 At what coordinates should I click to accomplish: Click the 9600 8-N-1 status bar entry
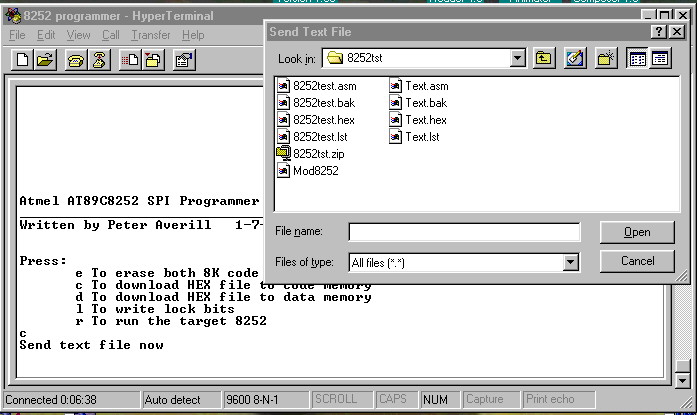(266, 399)
